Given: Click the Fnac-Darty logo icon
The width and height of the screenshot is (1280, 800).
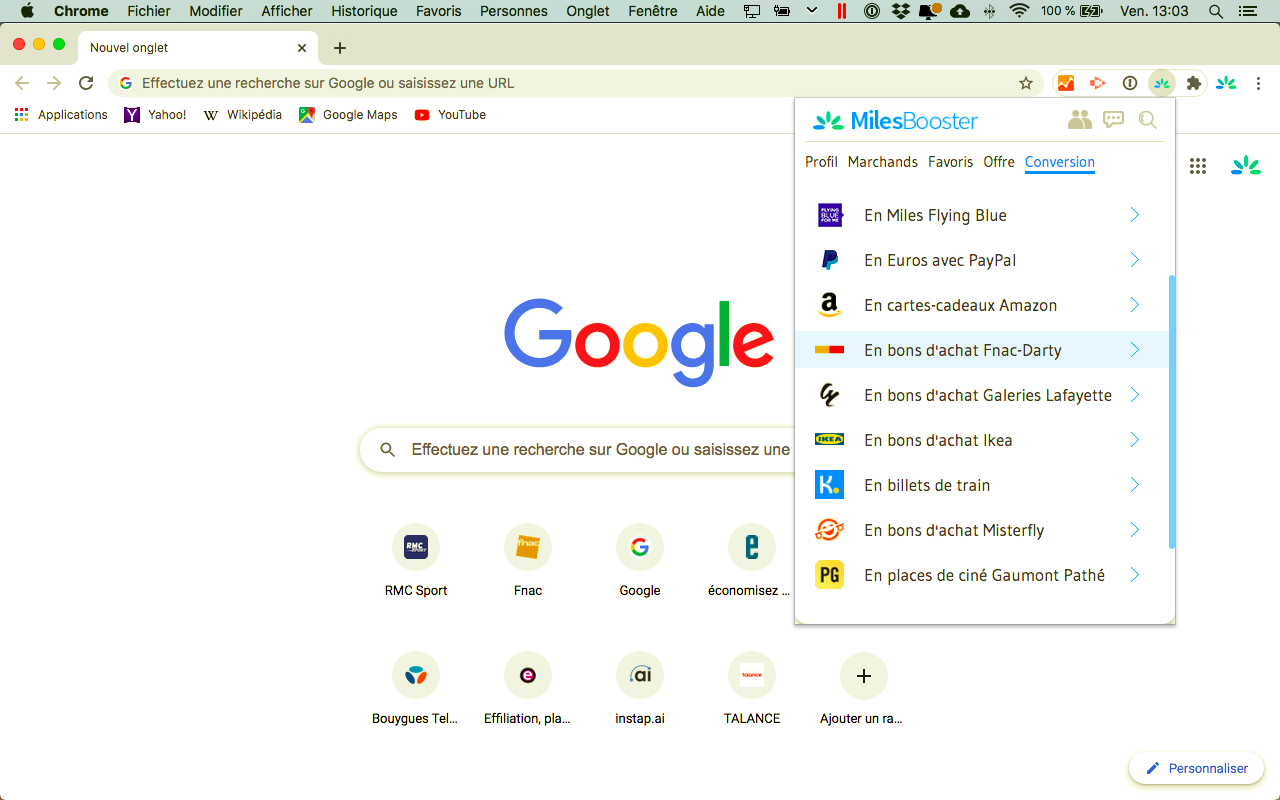Looking at the screenshot, I should 829,350.
